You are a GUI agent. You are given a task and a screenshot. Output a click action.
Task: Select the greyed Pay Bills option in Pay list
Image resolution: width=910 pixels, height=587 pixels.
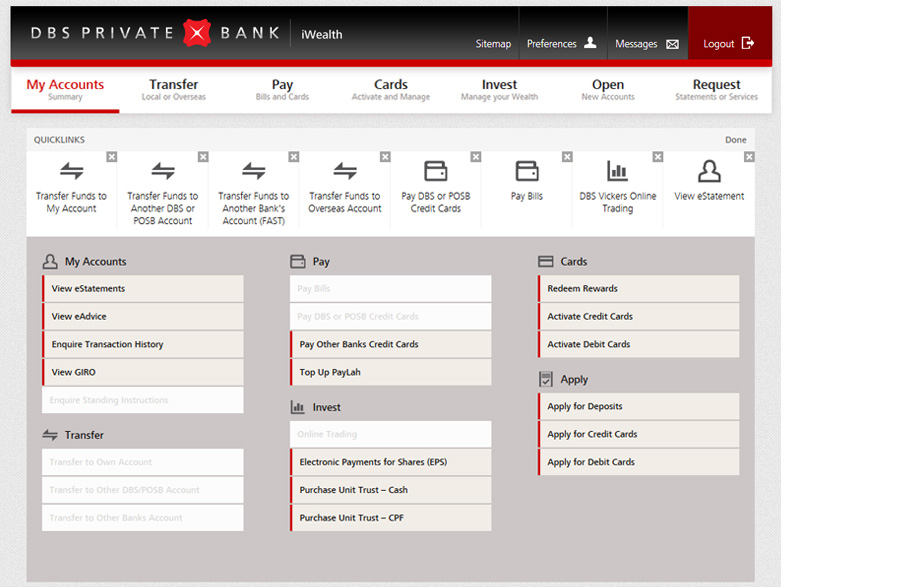coord(391,289)
